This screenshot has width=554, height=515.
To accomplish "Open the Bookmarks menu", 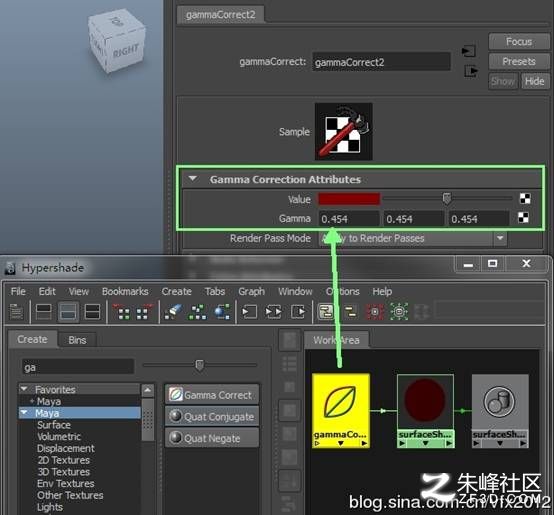I will pos(125,291).
